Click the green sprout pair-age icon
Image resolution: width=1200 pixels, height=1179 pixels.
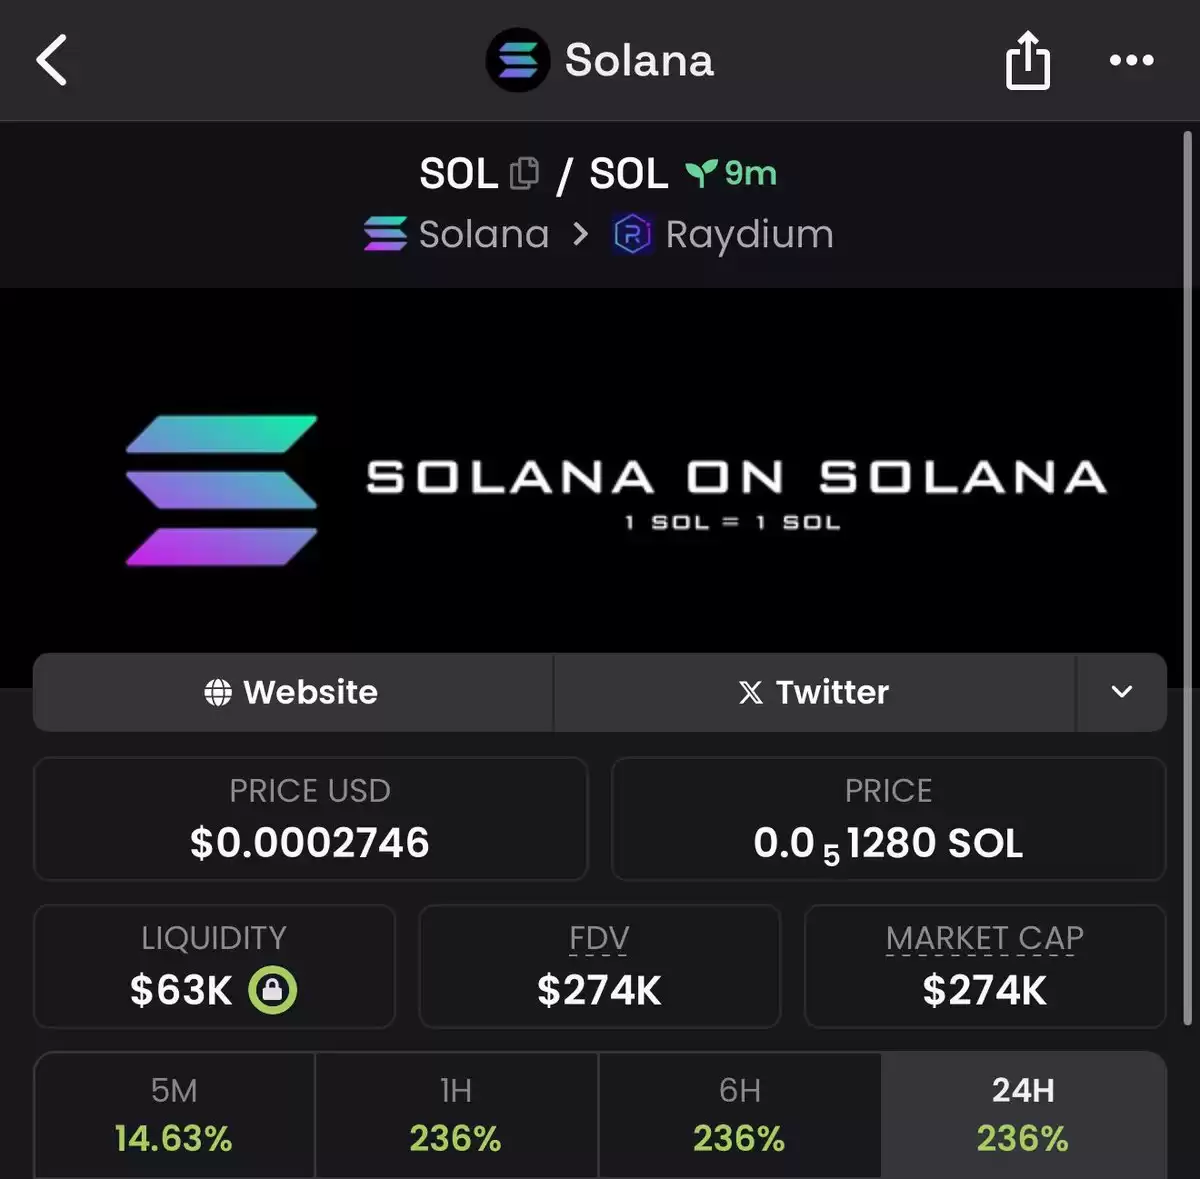(x=701, y=174)
